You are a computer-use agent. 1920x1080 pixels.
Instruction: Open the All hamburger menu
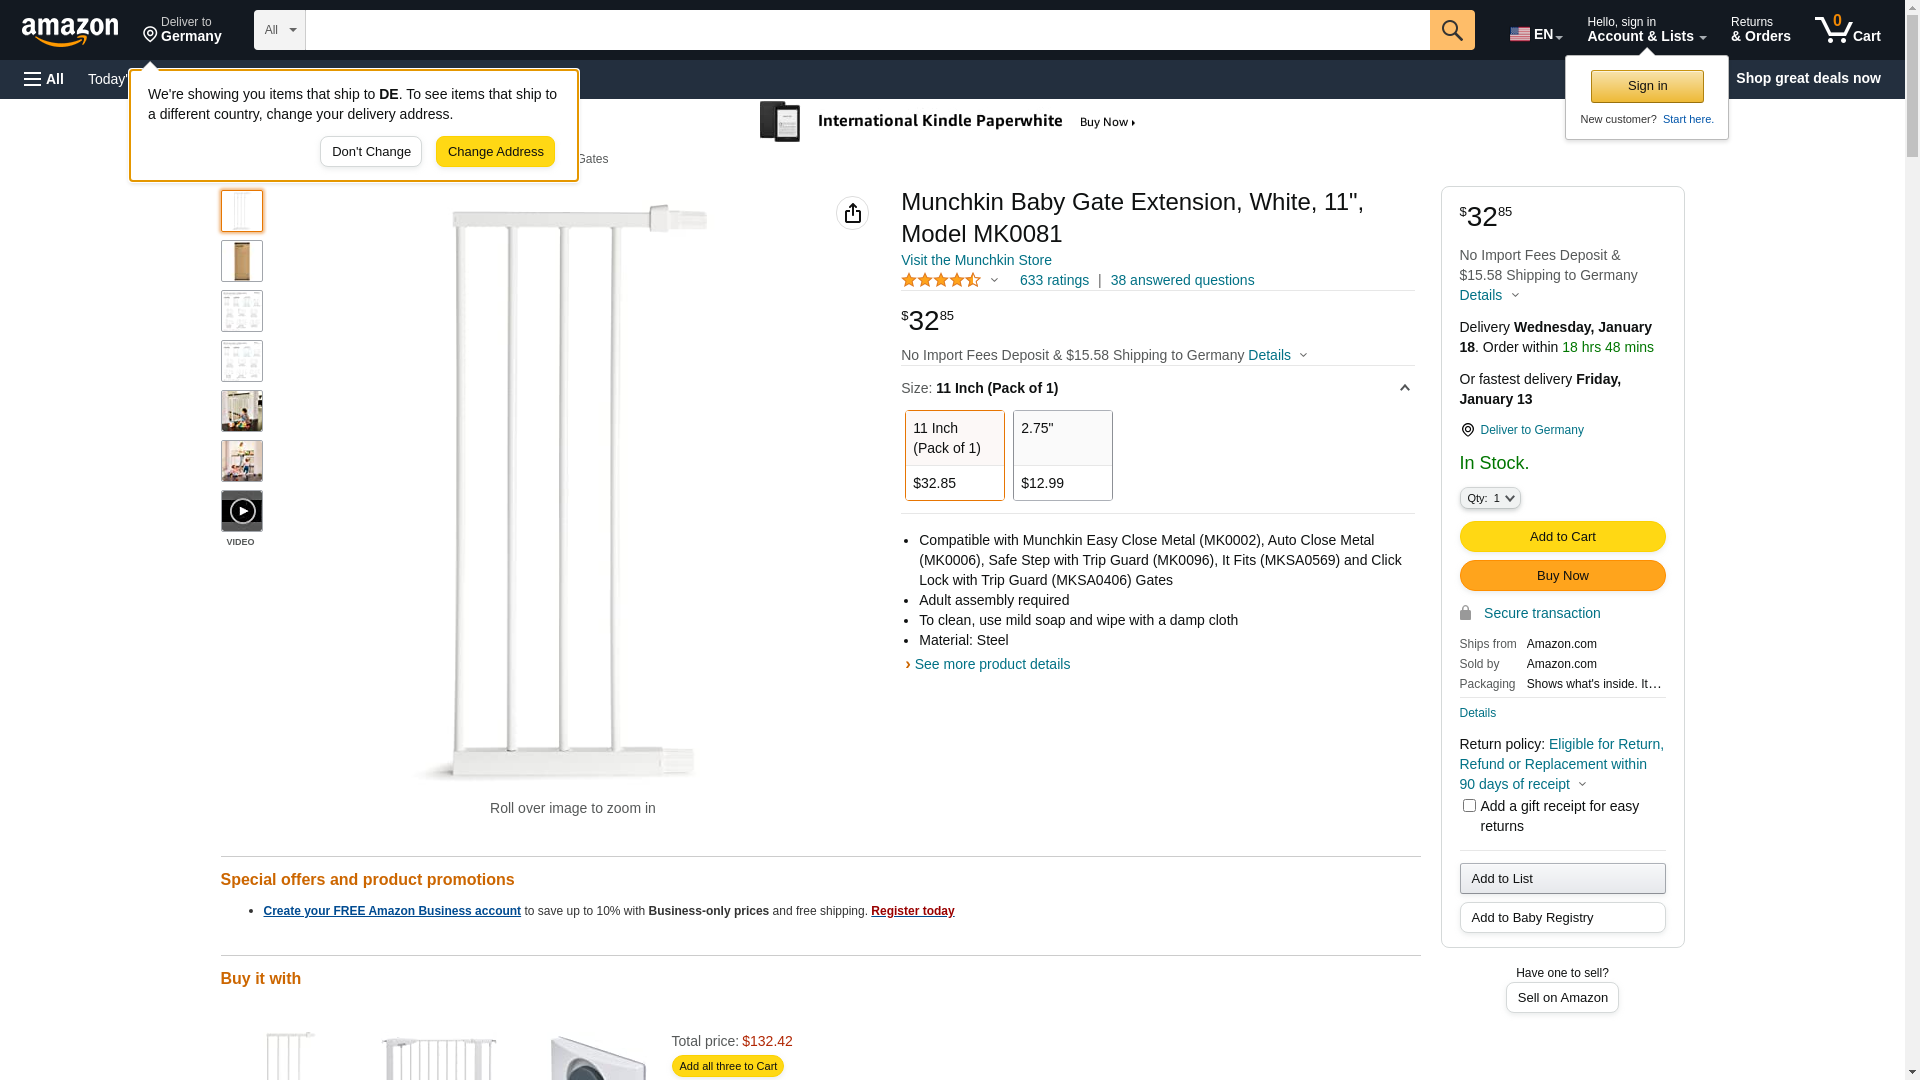point(44,79)
